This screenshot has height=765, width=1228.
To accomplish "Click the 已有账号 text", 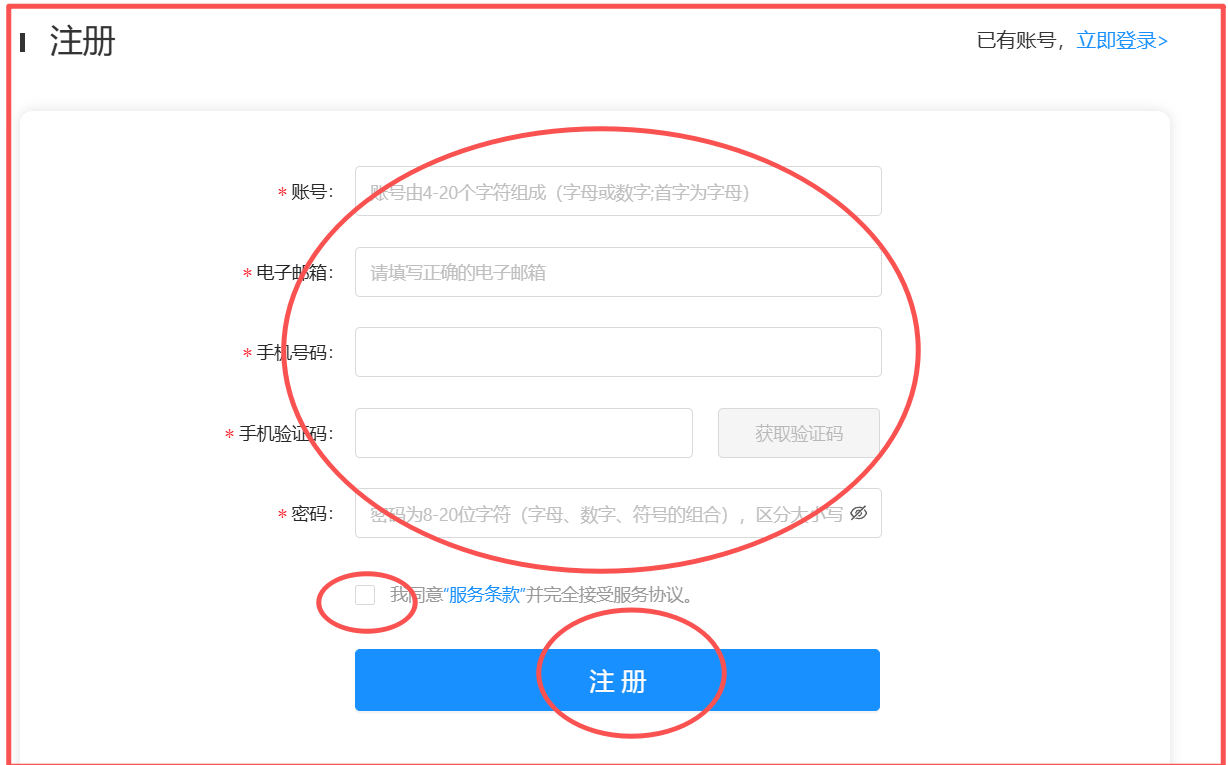I will [1017, 41].
